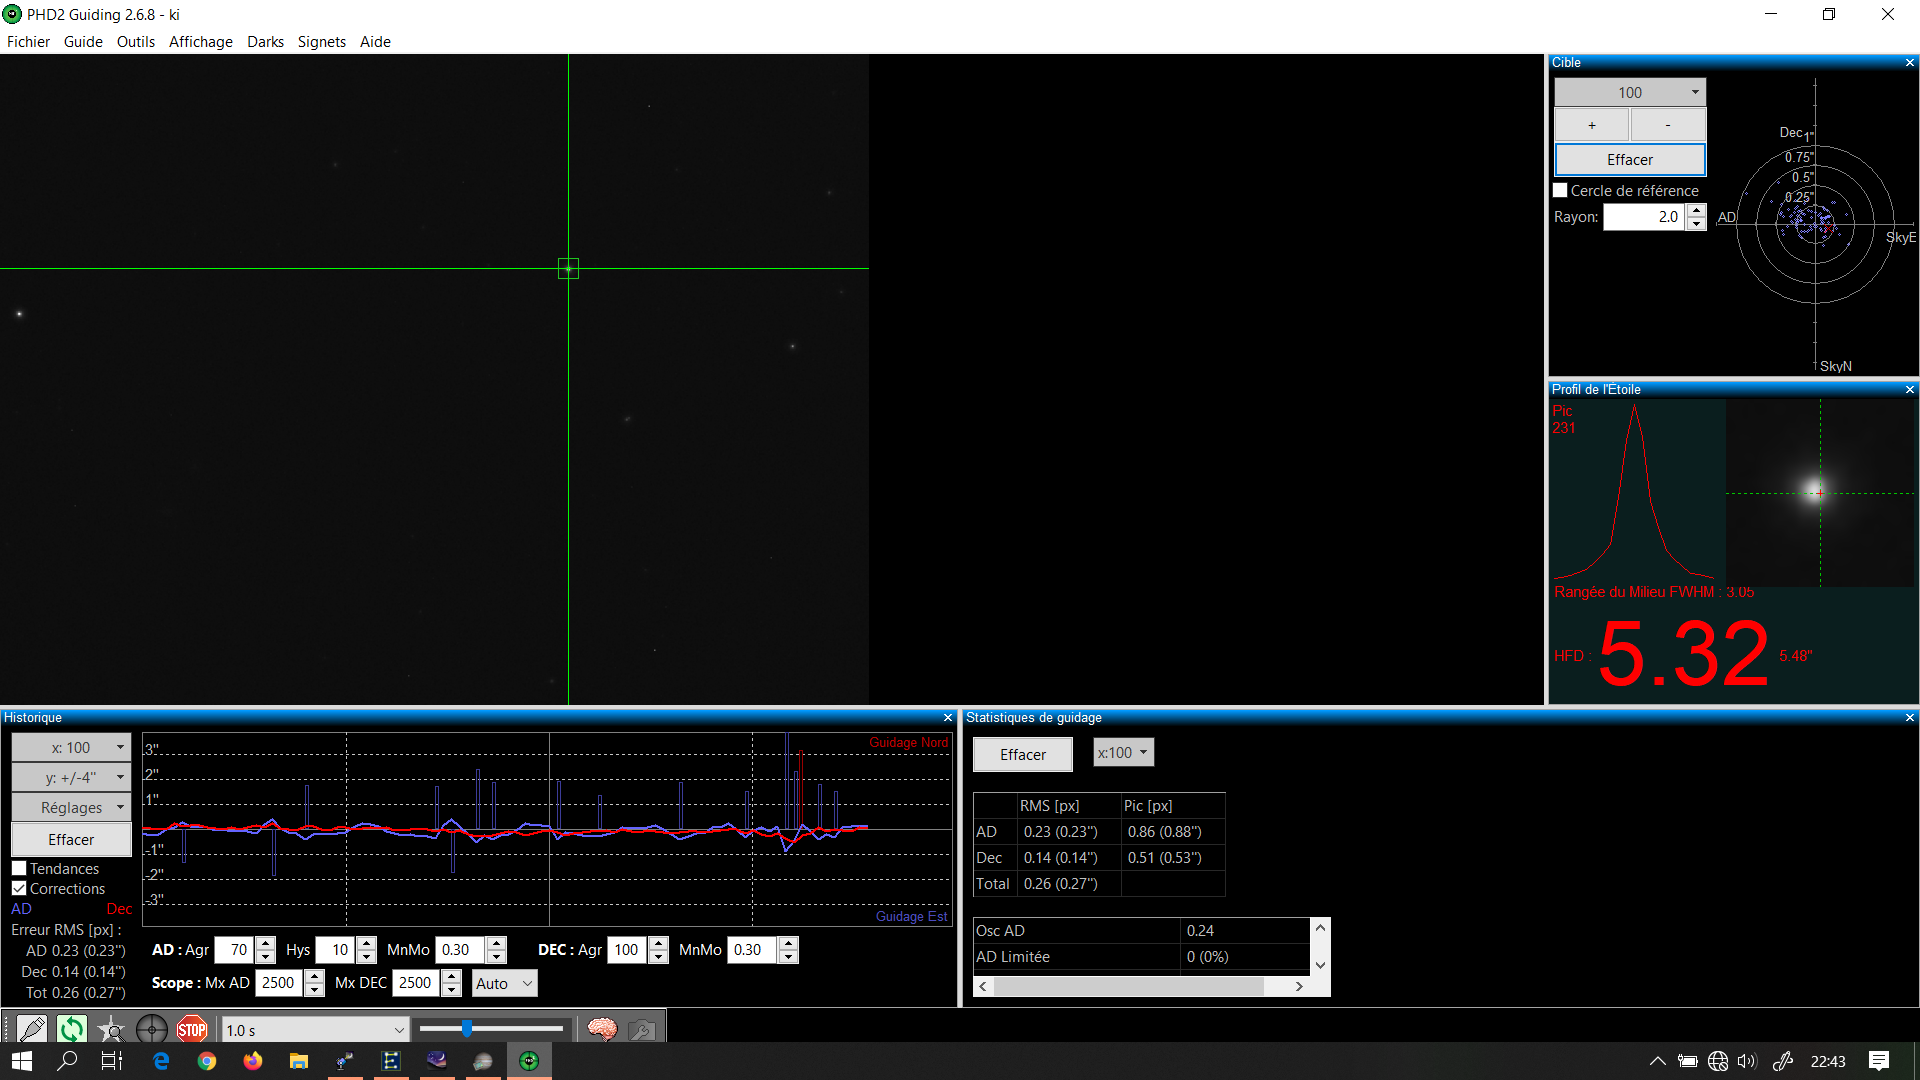The width and height of the screenshot is (1920, 1080).
Task: Uncheck the Corrections checkbox
Action: pyautogui.click(x=19, y=888)
